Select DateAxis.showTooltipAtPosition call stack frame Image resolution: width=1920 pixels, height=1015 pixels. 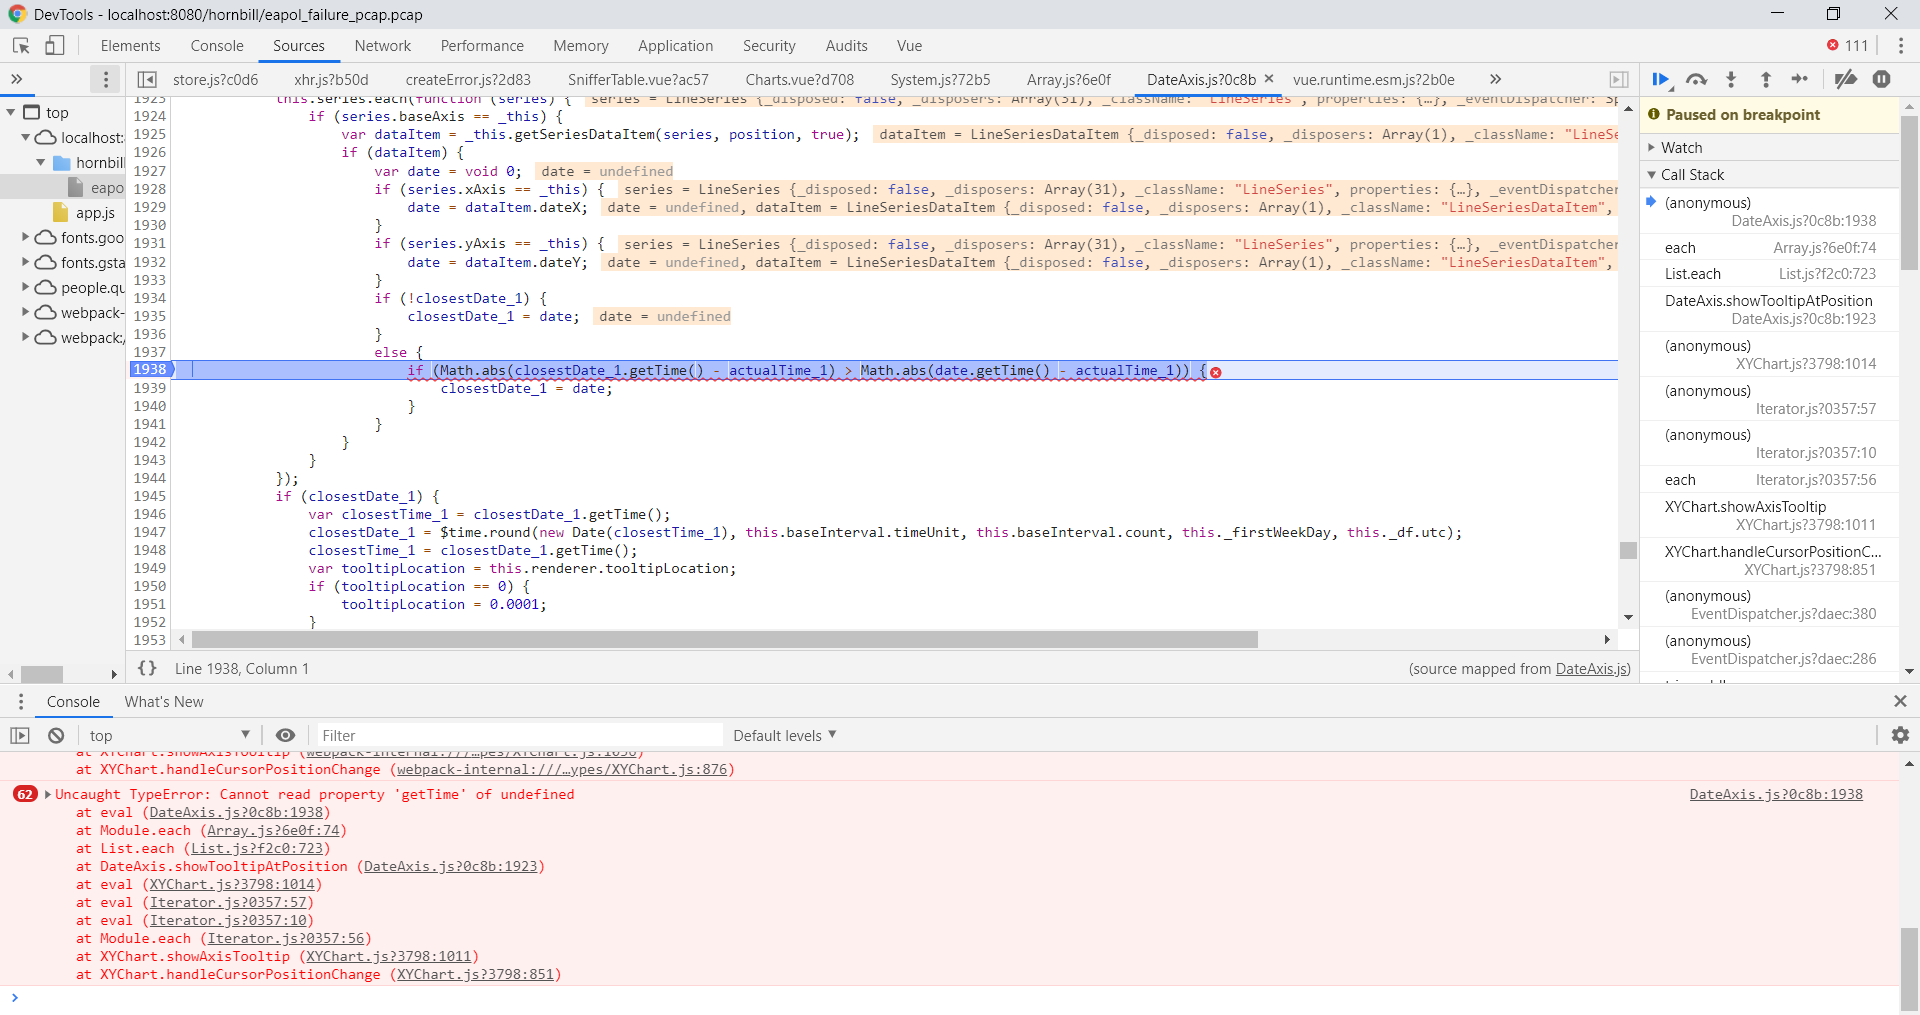coord(1769,309)
